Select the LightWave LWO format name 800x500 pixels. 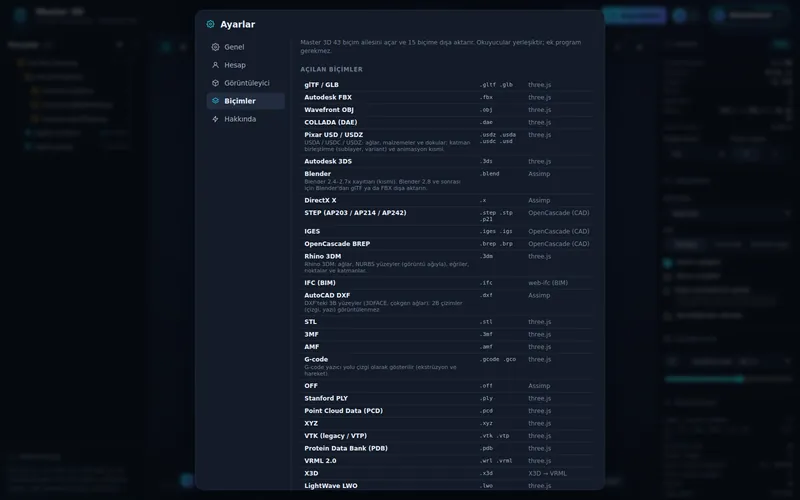[x=331, y=486]
